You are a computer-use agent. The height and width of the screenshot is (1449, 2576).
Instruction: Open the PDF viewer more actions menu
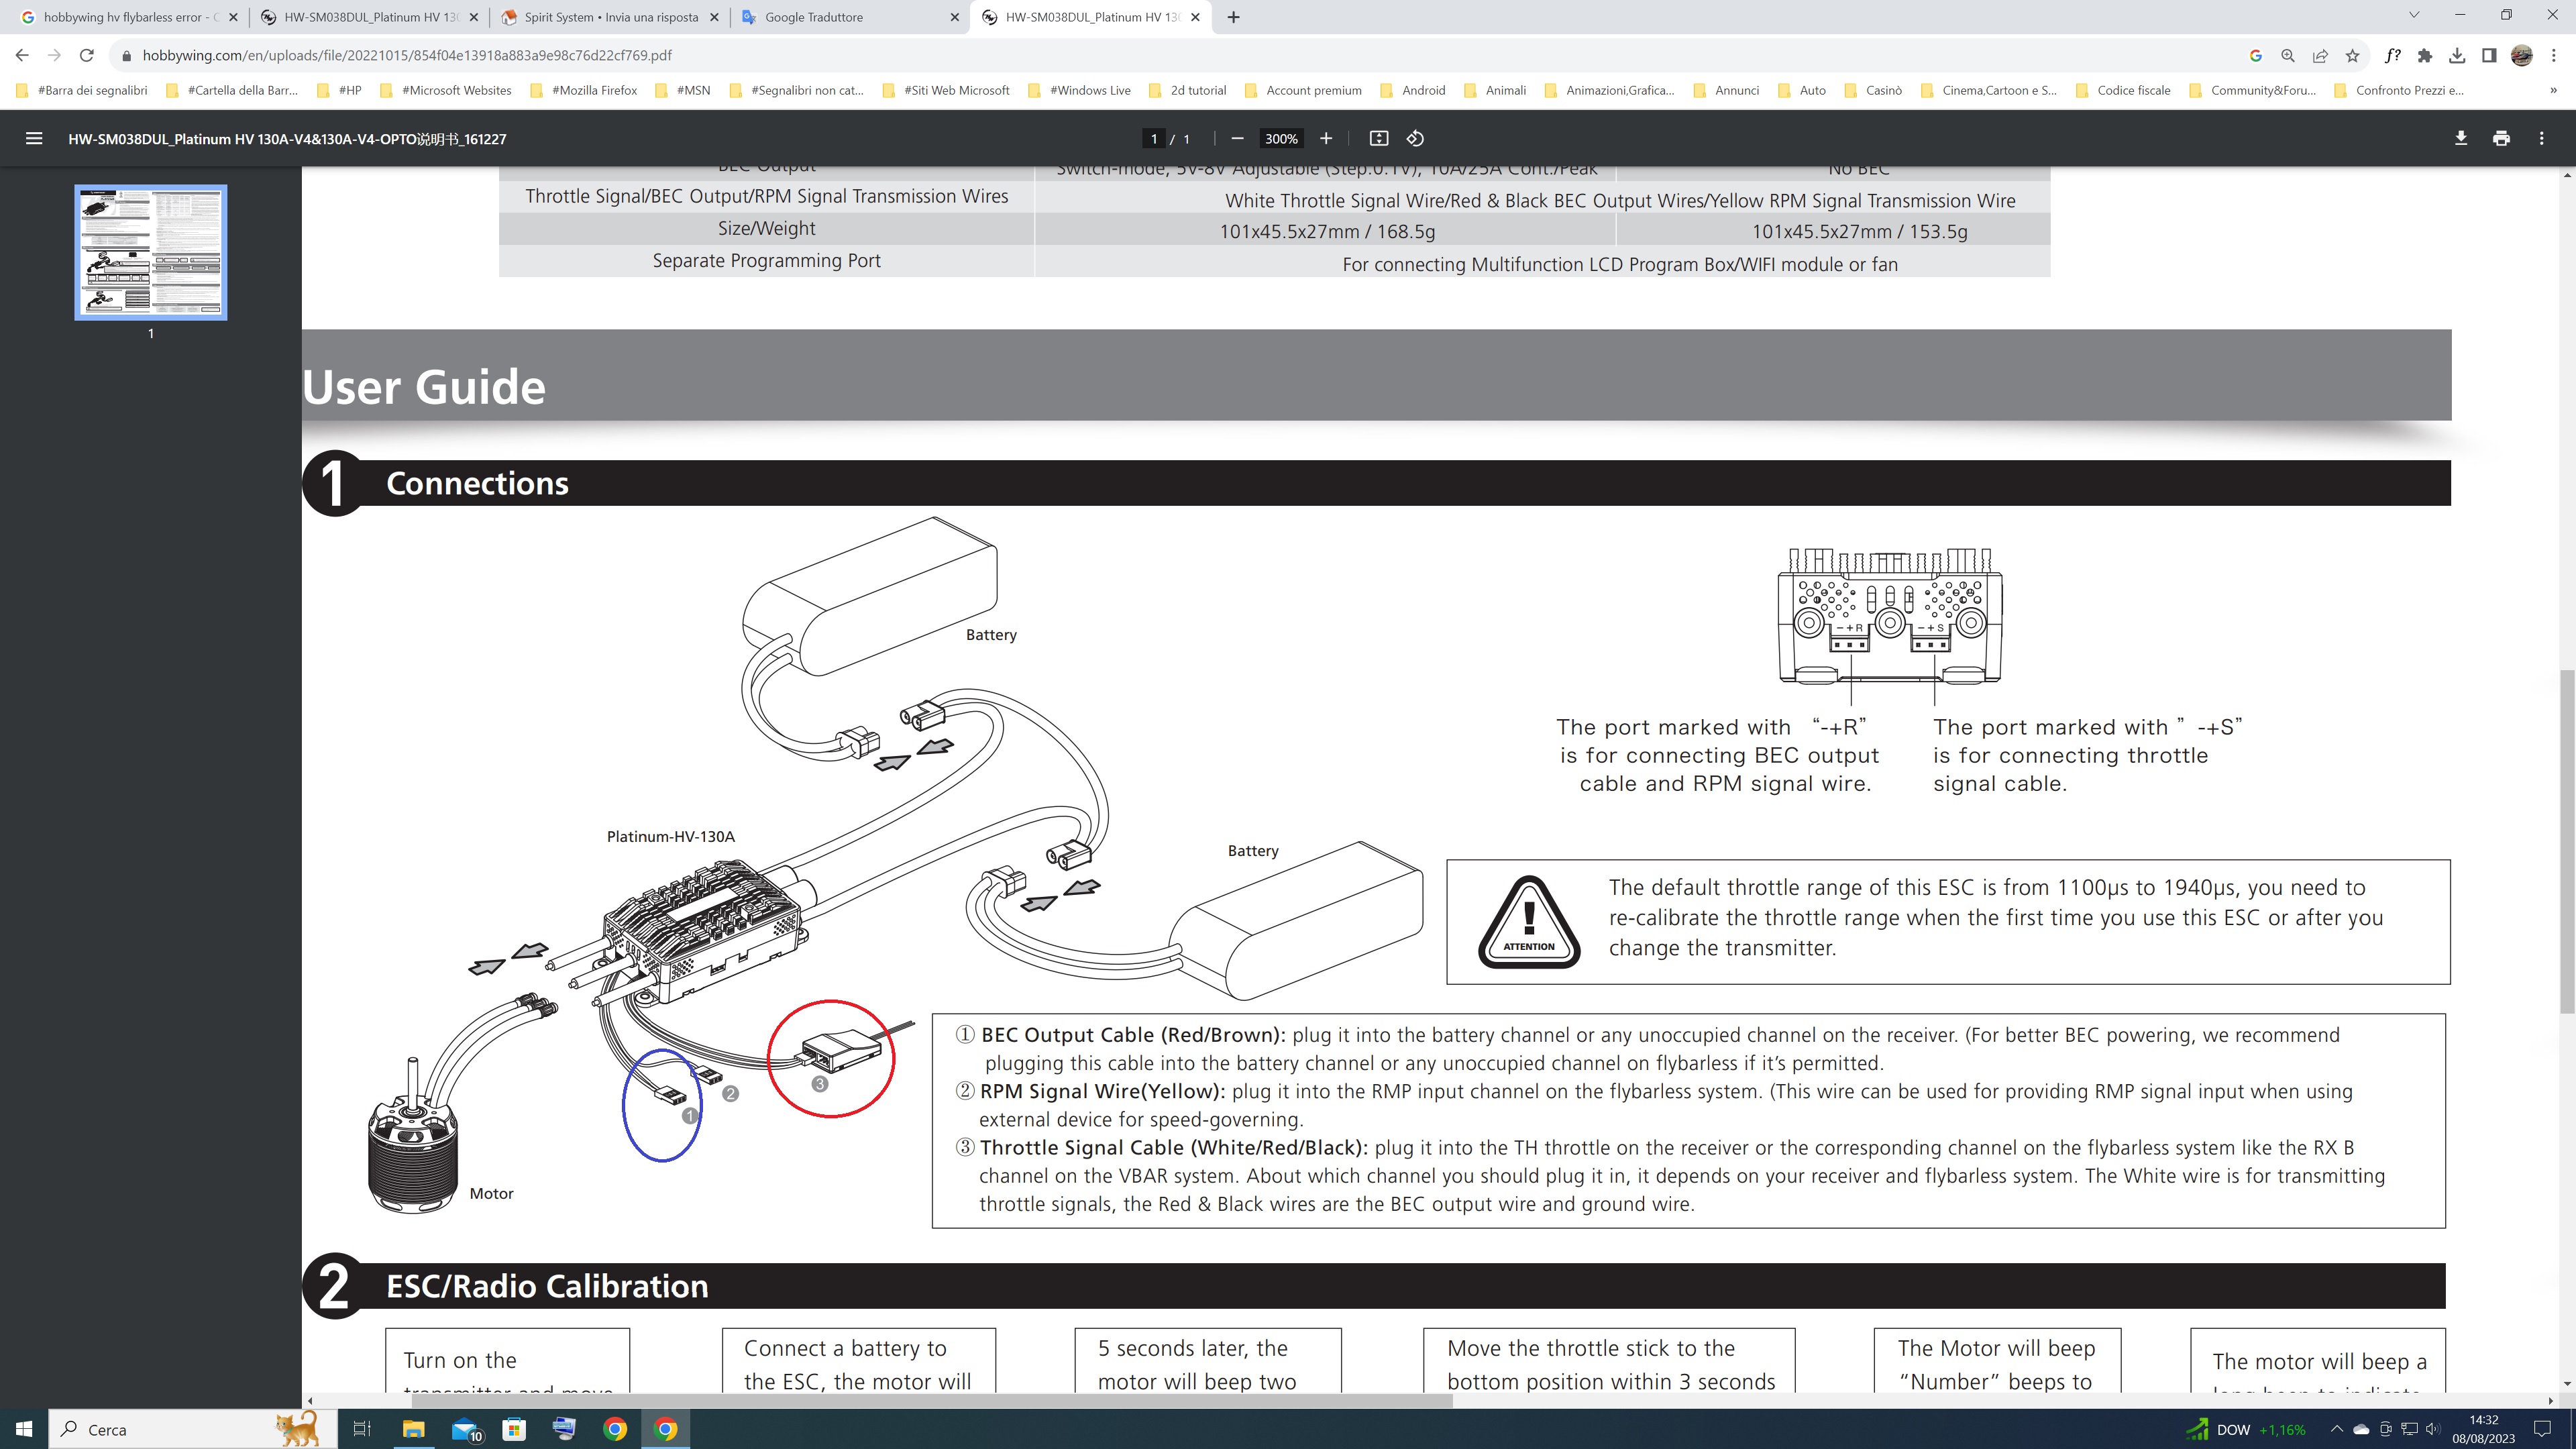(x=2542, y=138)
